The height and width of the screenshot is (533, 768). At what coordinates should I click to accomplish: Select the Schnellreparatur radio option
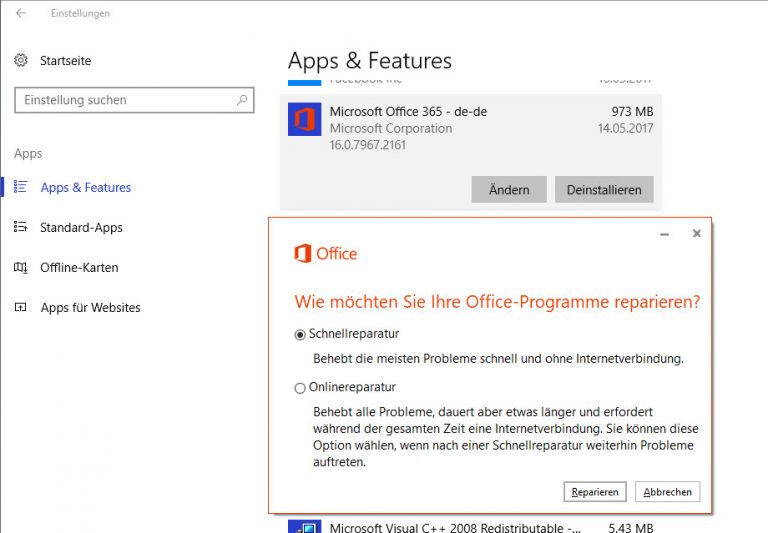coord(300,335)
